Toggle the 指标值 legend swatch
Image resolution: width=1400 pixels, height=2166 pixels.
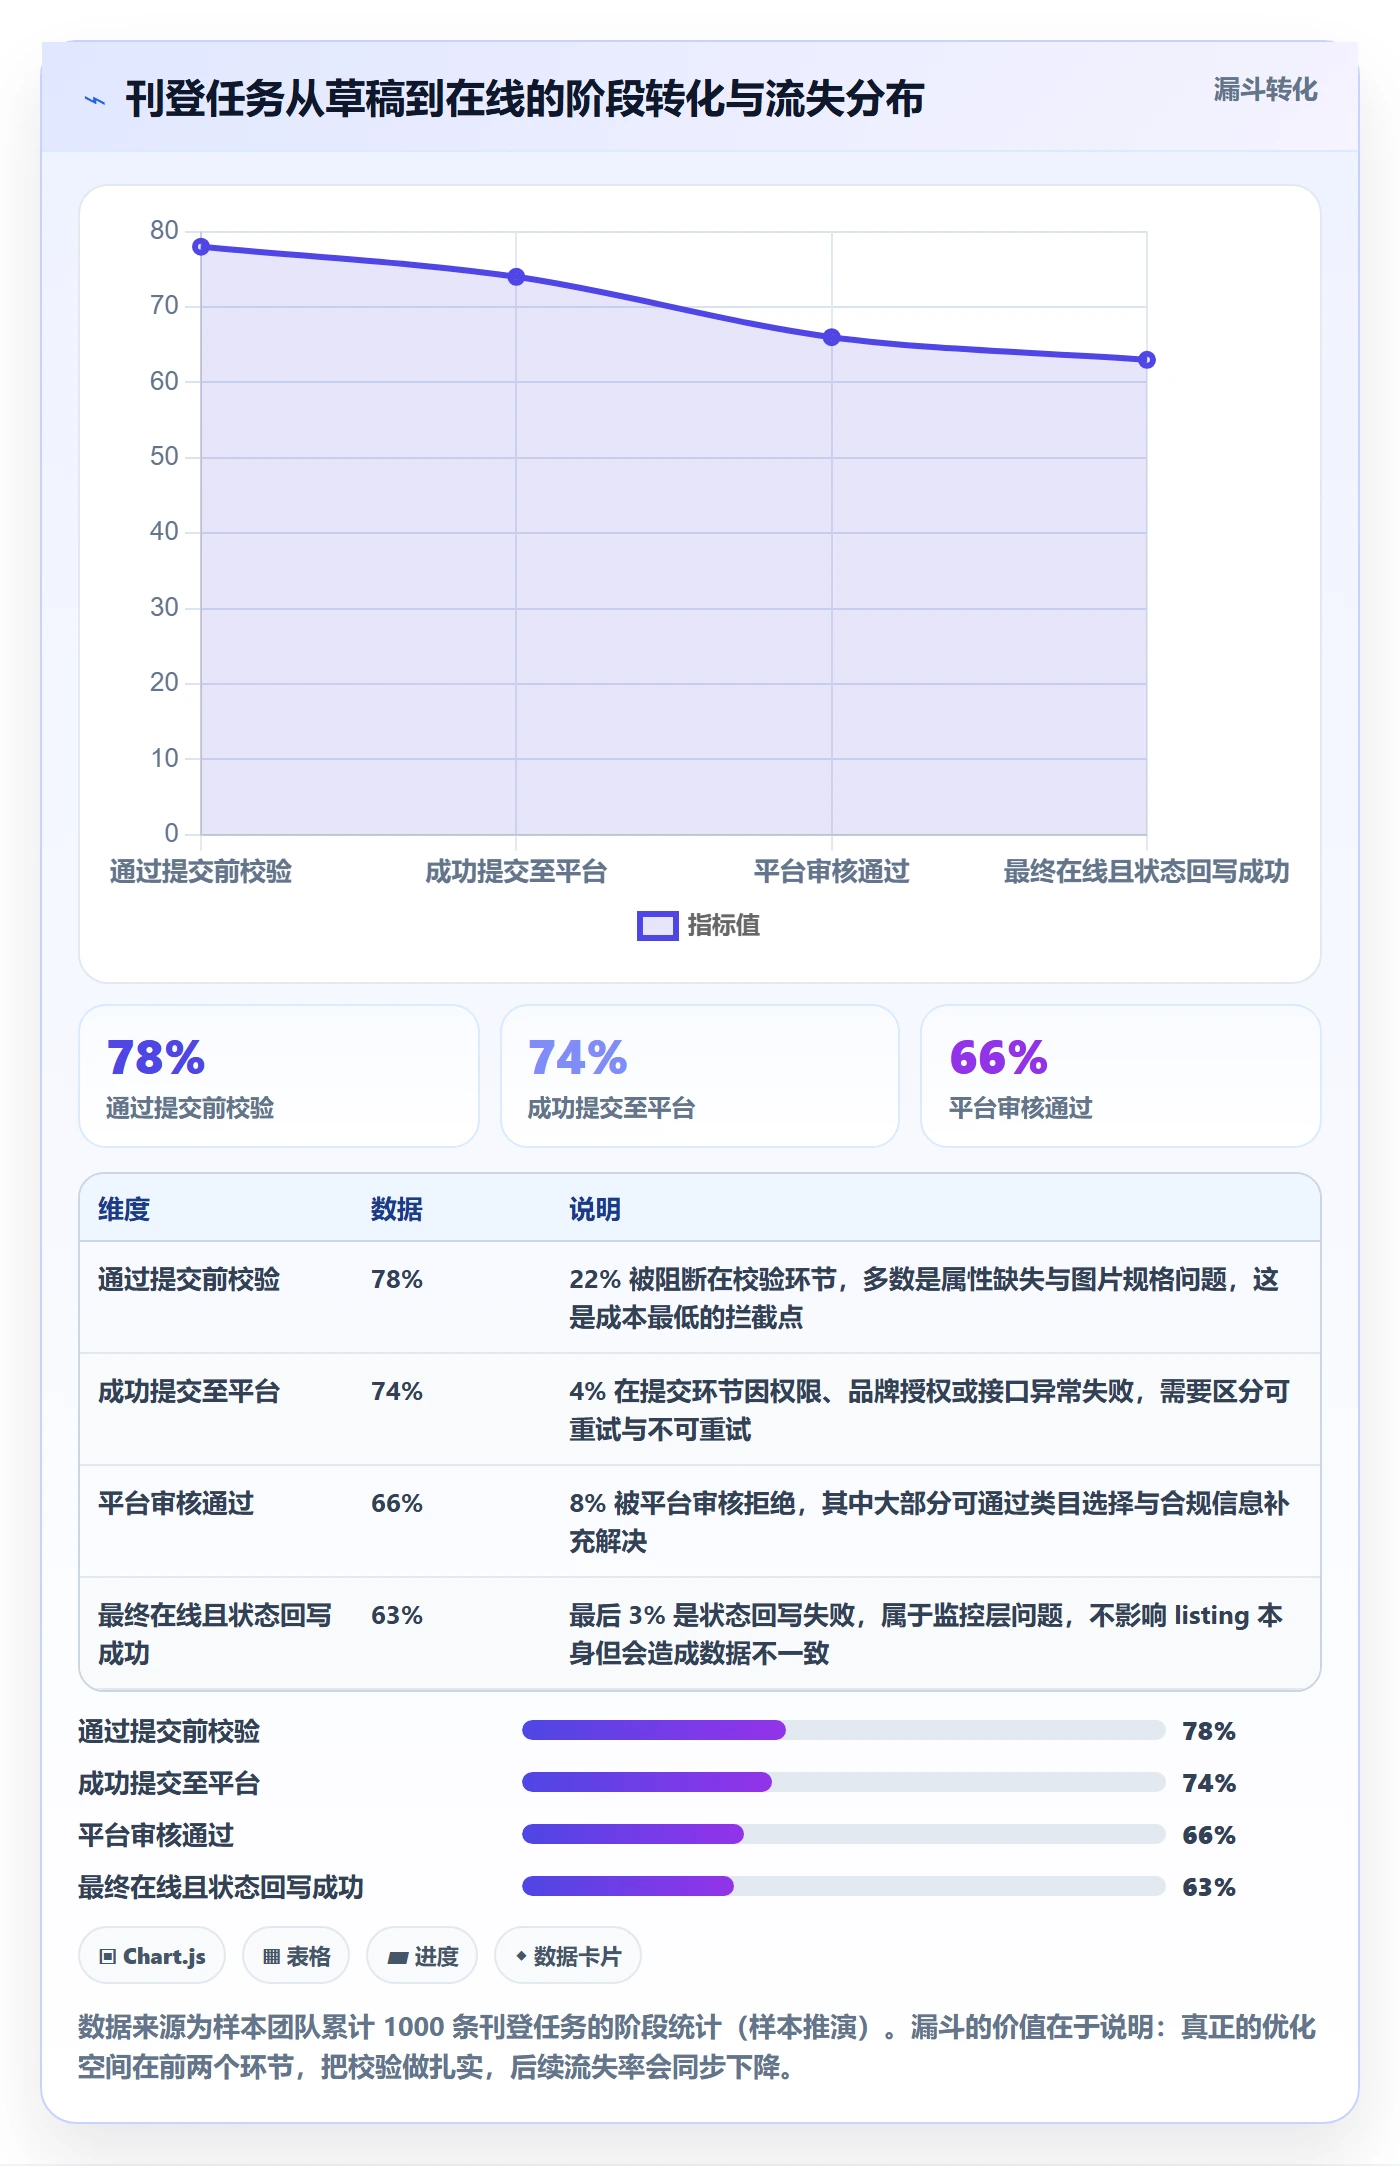(658, 926)
